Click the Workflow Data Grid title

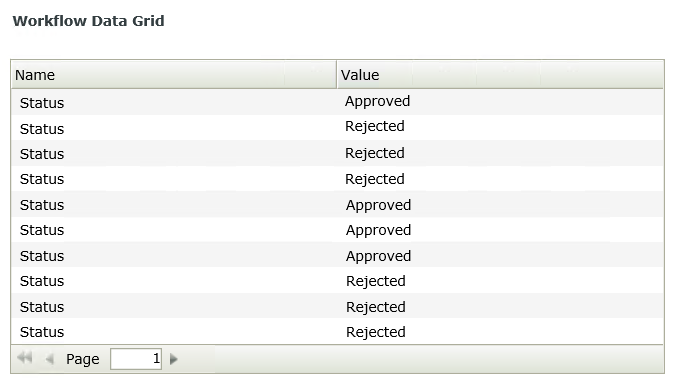click(88, 21)
